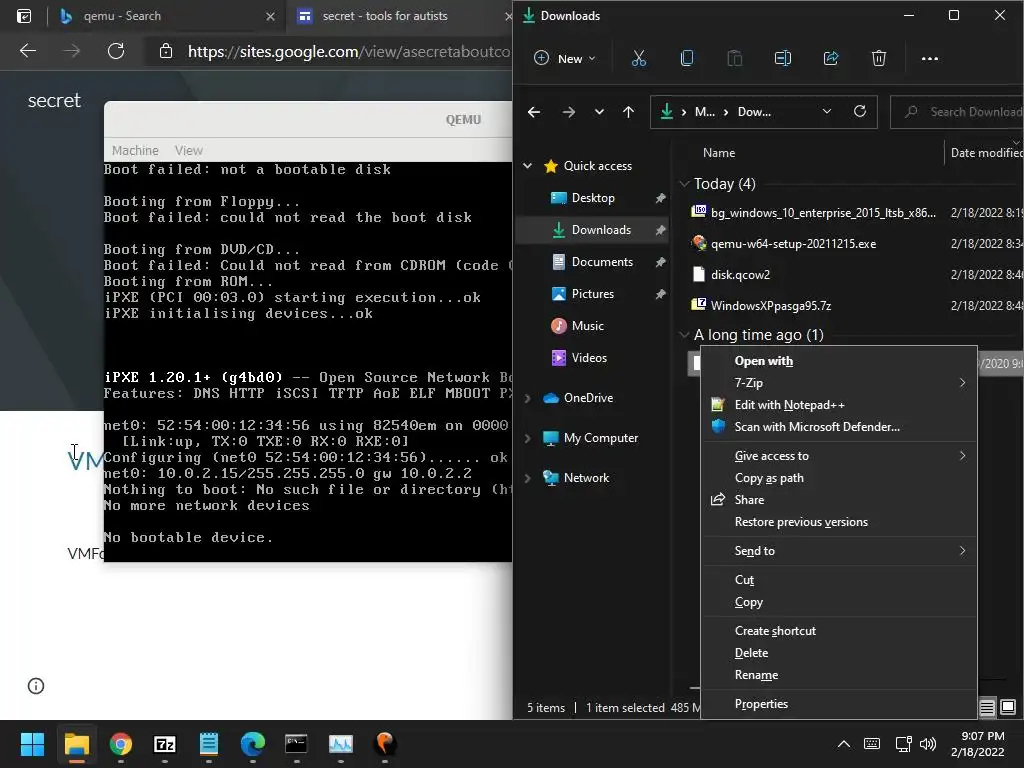This screenshot has width=1024, height=768.
Task: Open 7-Zip File Manager from taskbar
Action: pyautogui.click(x=165, y=744)
